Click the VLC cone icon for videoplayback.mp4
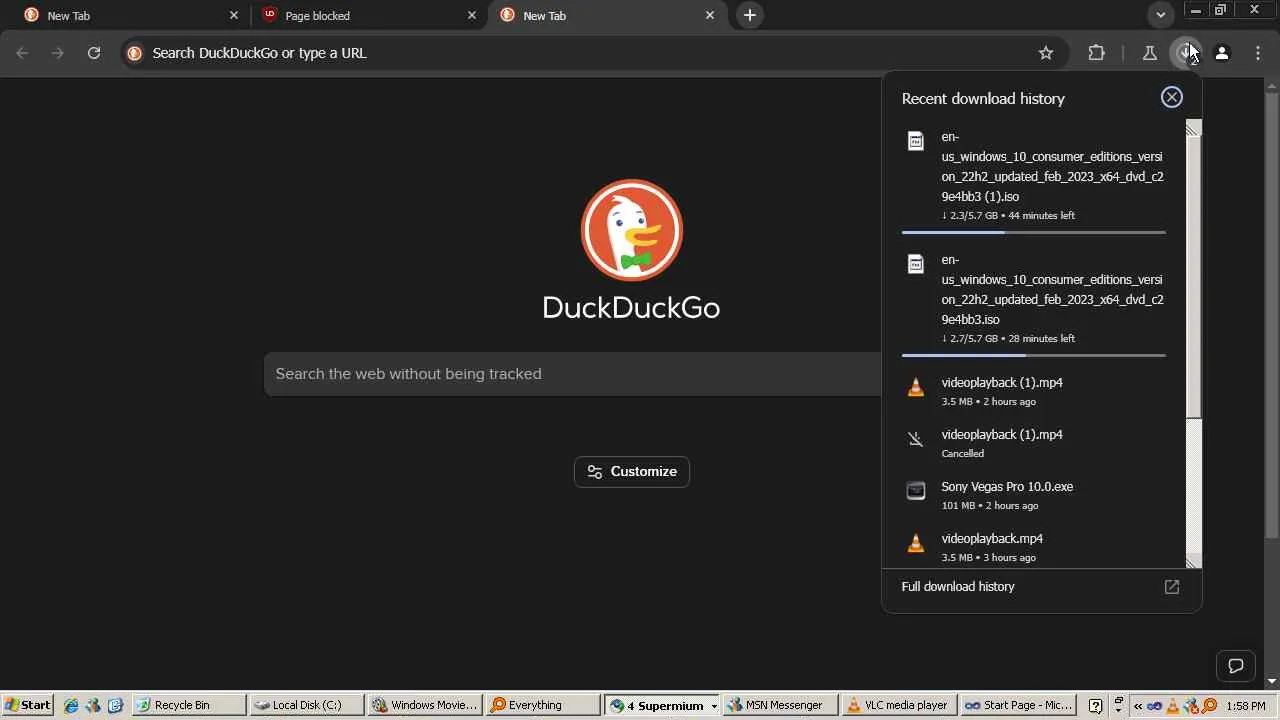This screenshot has height=720, width=1280. pos(915,543)
